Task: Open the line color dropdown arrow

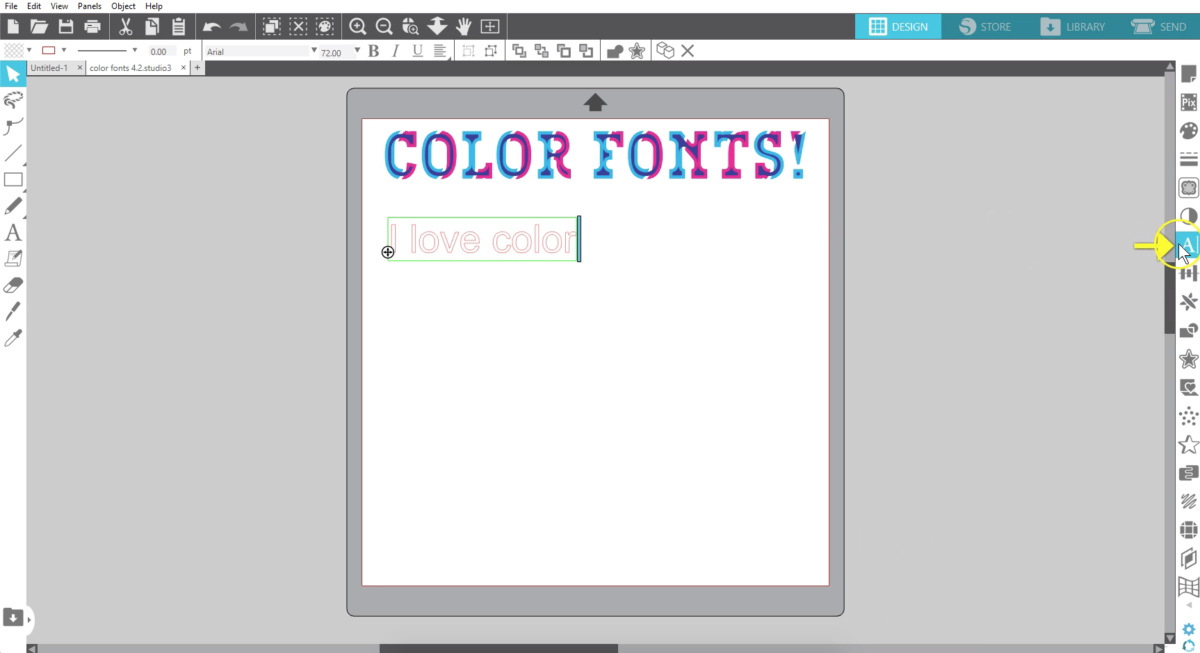Action: (64, 50)
